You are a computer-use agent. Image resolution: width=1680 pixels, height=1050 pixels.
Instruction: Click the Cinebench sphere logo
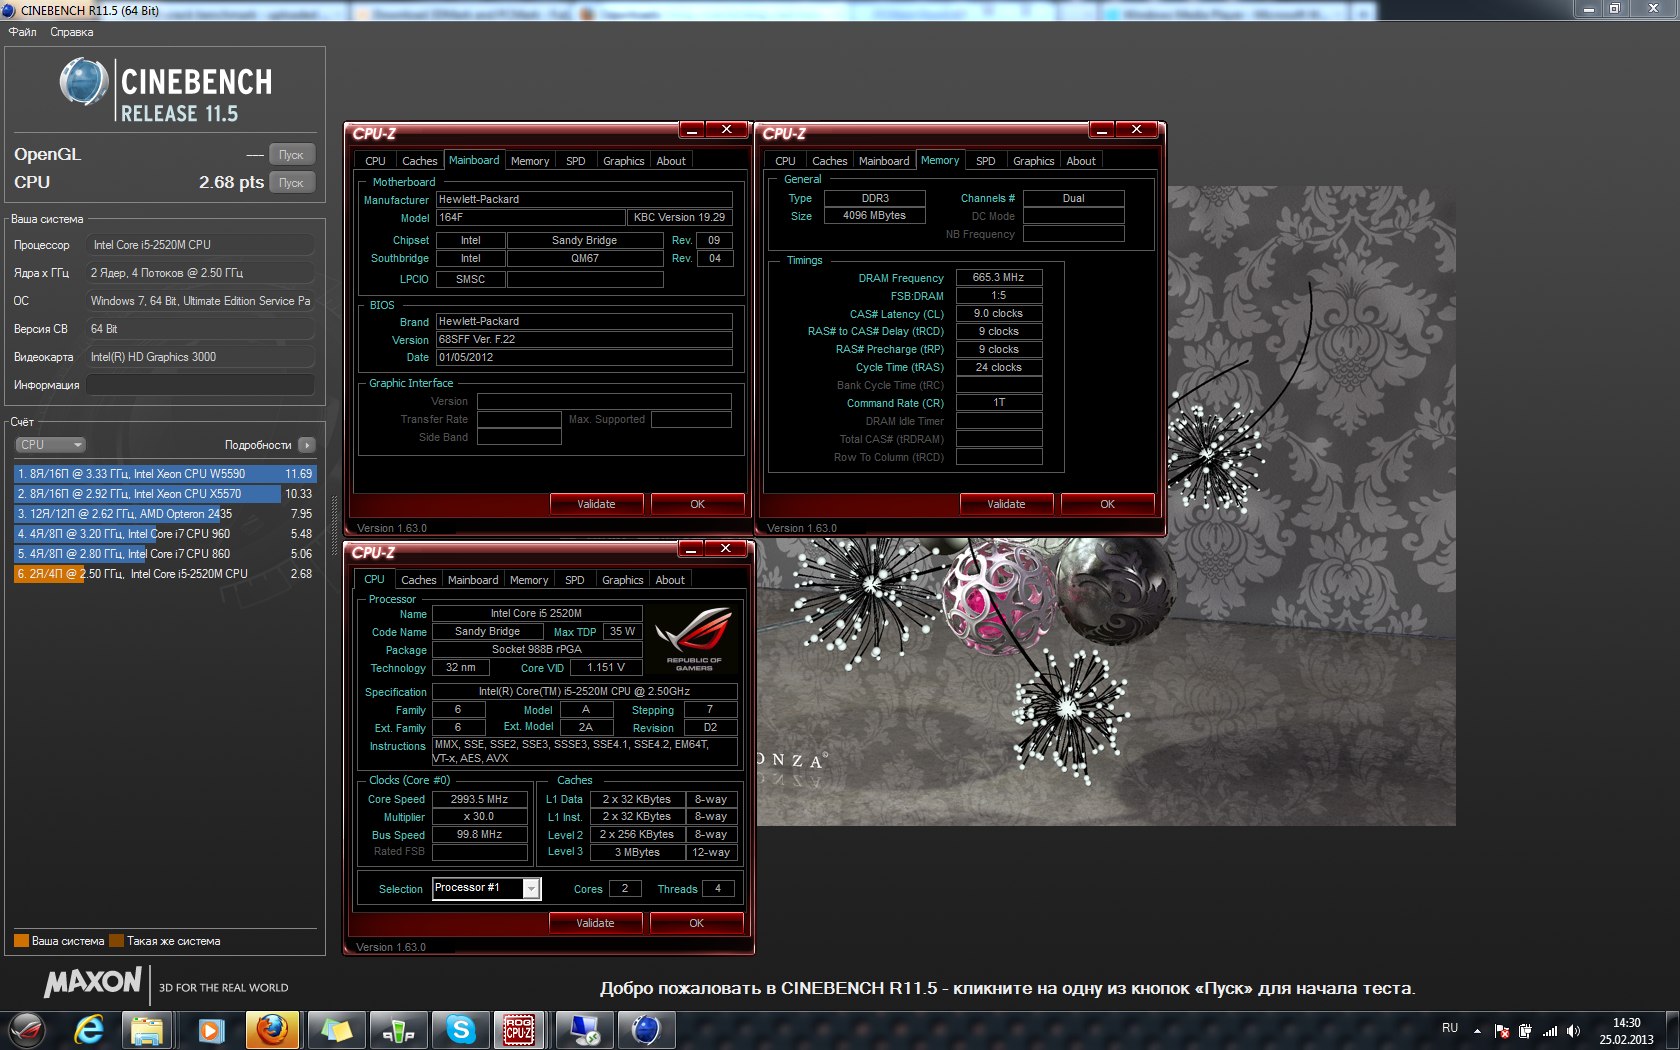(x=84, y=82)
